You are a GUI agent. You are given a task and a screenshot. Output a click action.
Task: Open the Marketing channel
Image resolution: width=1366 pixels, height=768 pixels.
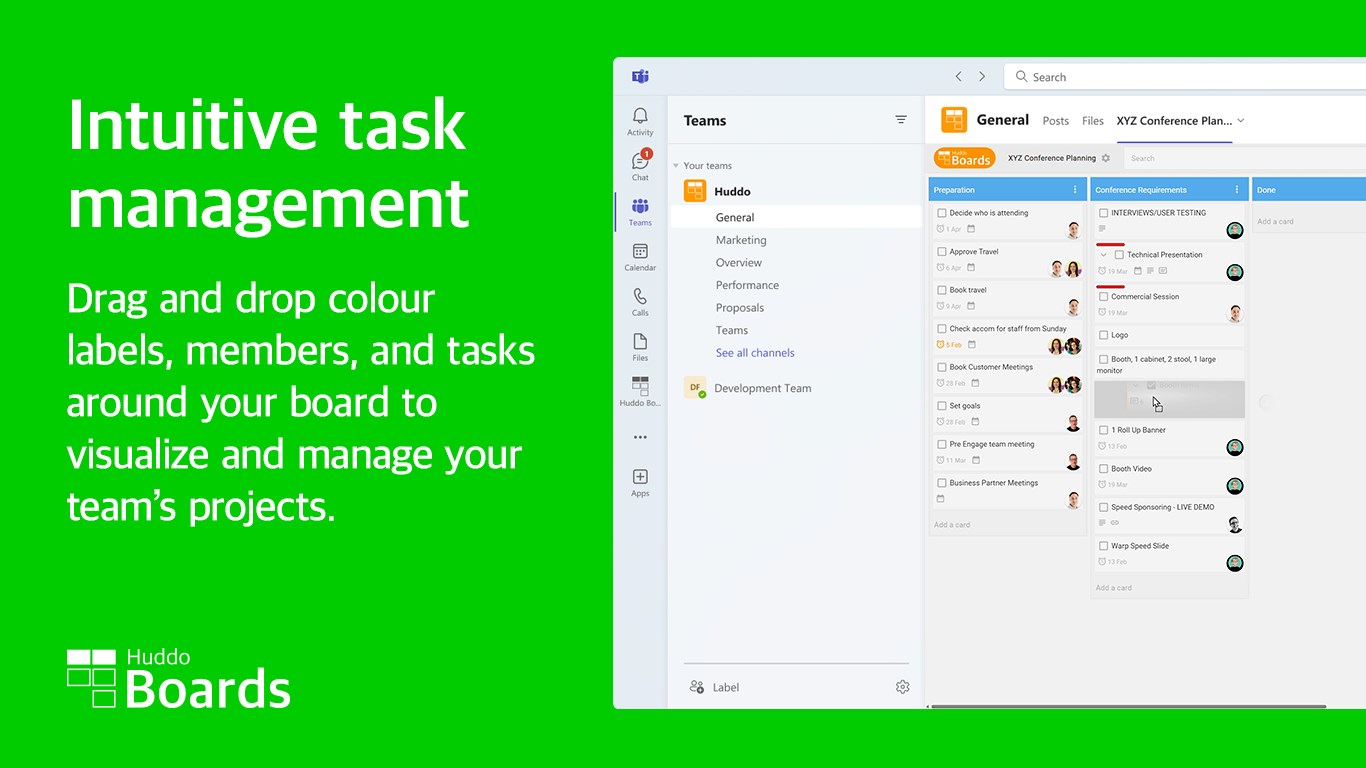pos(741,240)
